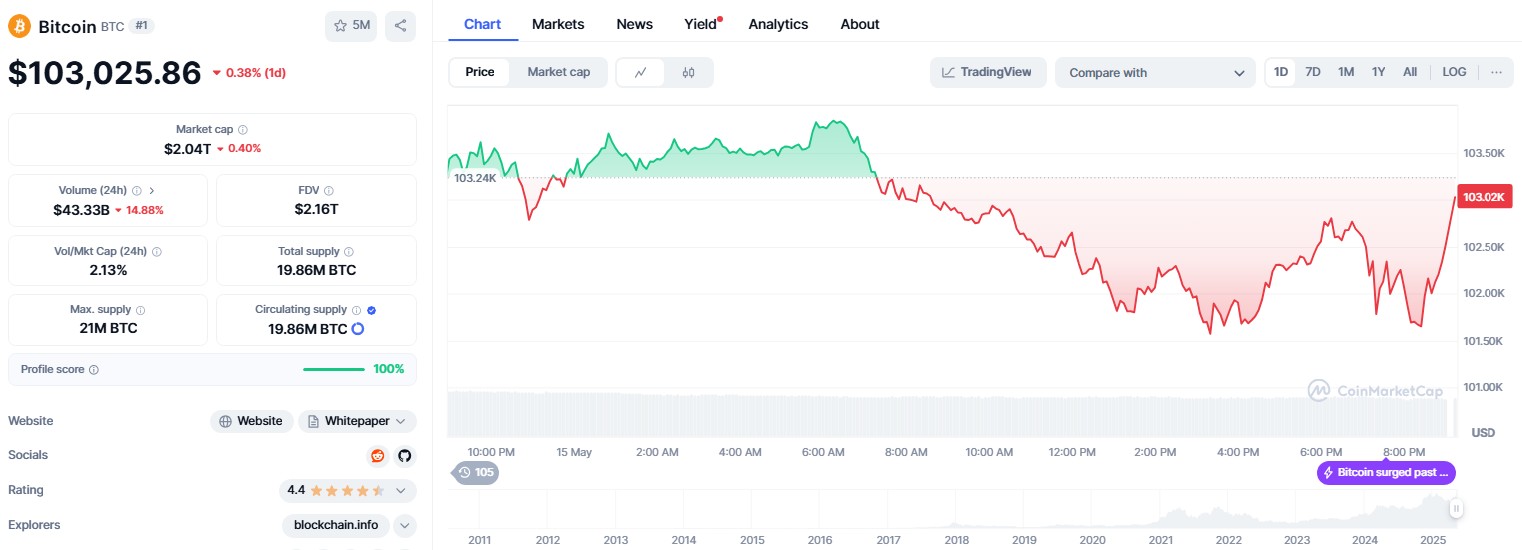Switch to line chart view icon
Viewport: 1522px width, 550px height.
[x=641, y=72]
